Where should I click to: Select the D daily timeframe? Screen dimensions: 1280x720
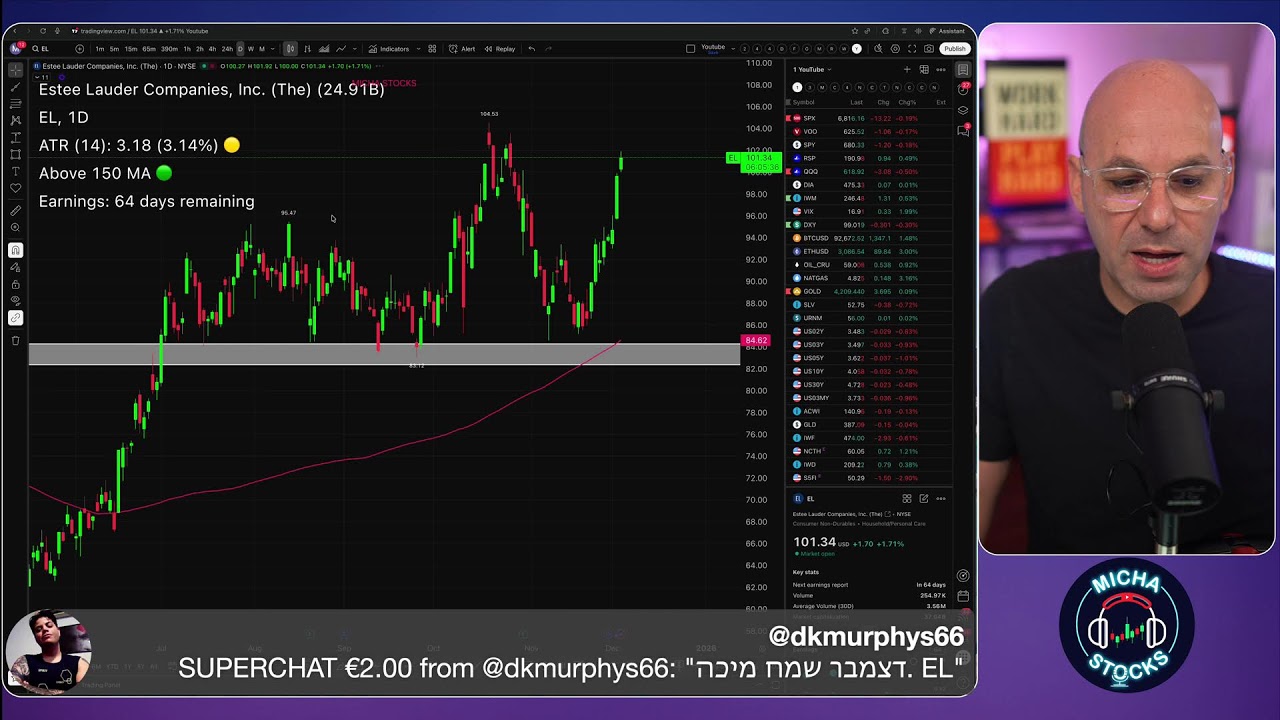point(240,49)
